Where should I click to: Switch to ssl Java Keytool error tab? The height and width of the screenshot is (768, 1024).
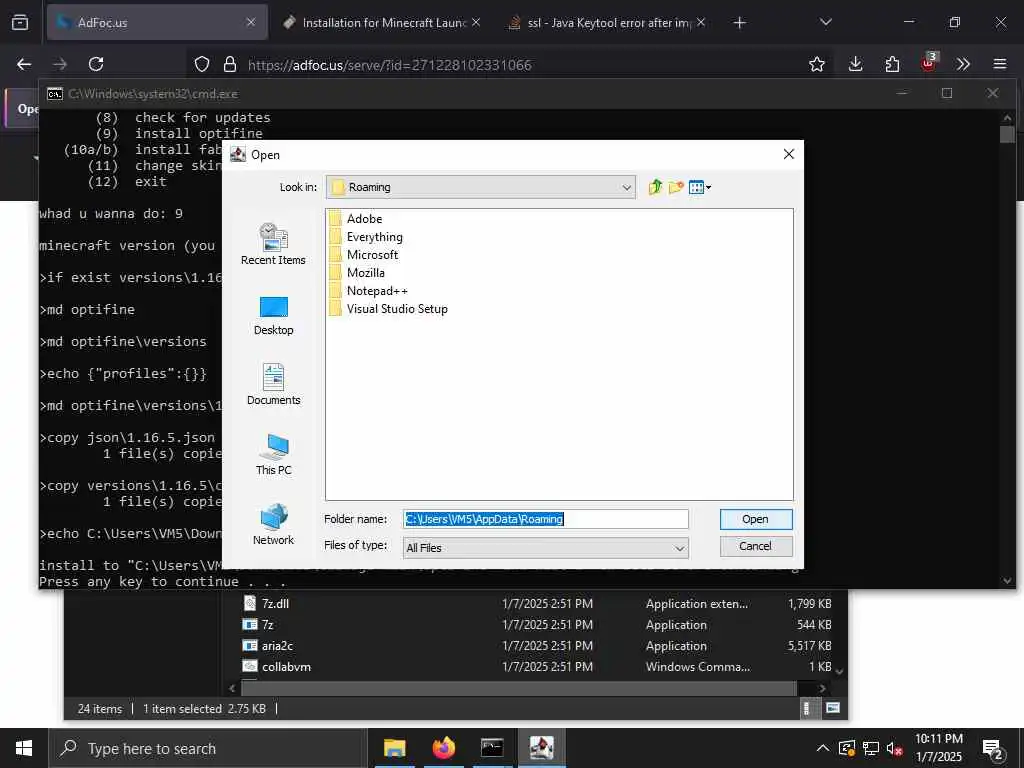607,22
